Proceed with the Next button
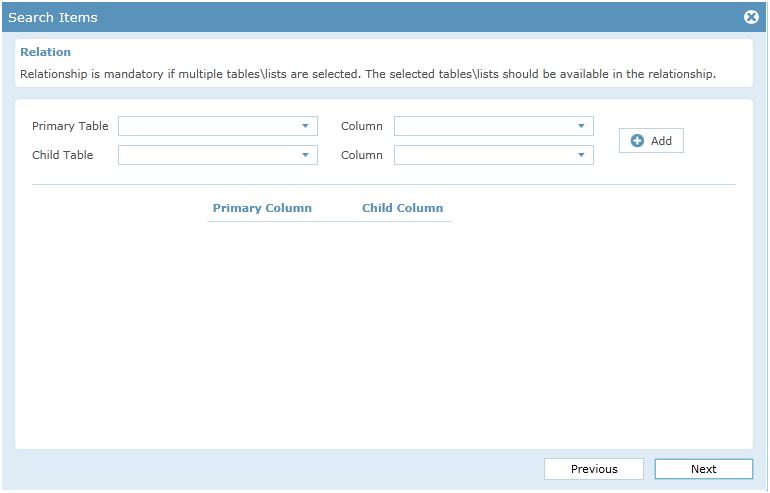This screenshot has width=770, height=493. 704,469
